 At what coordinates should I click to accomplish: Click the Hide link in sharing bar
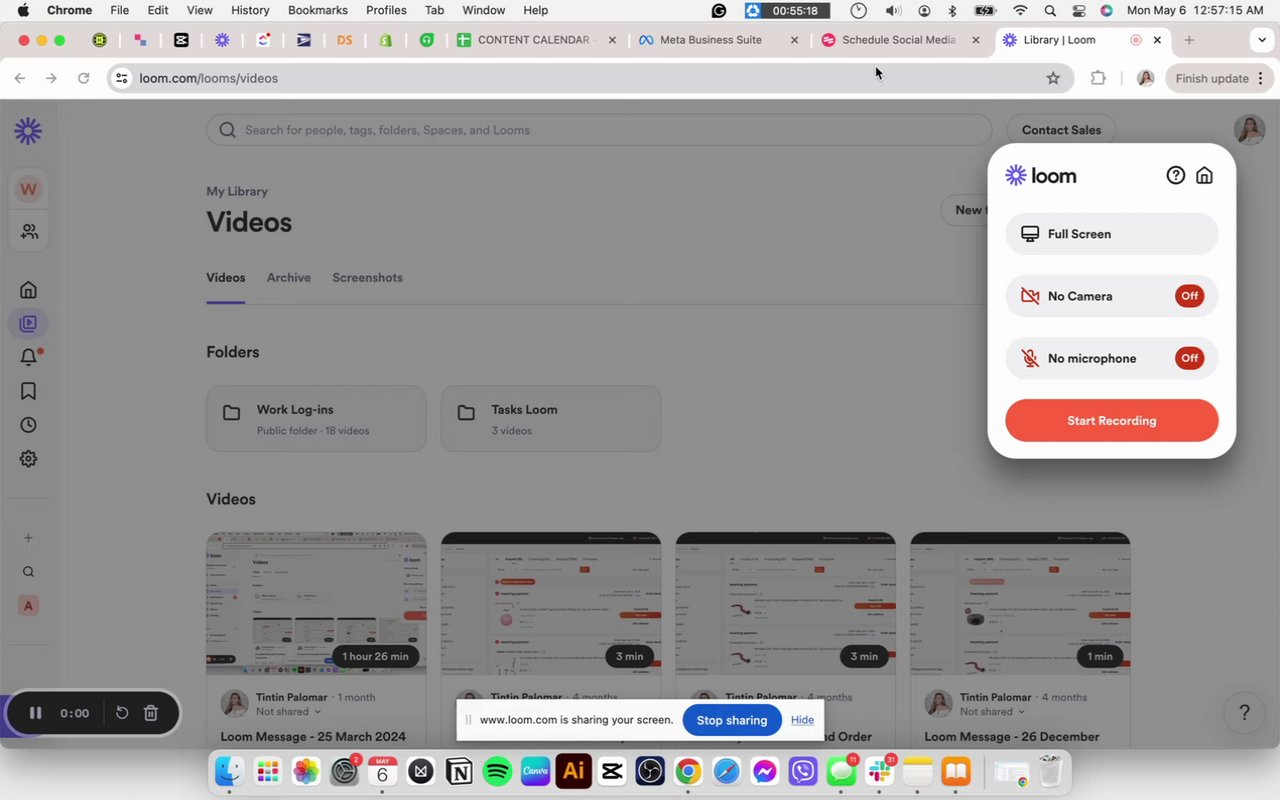802,720
